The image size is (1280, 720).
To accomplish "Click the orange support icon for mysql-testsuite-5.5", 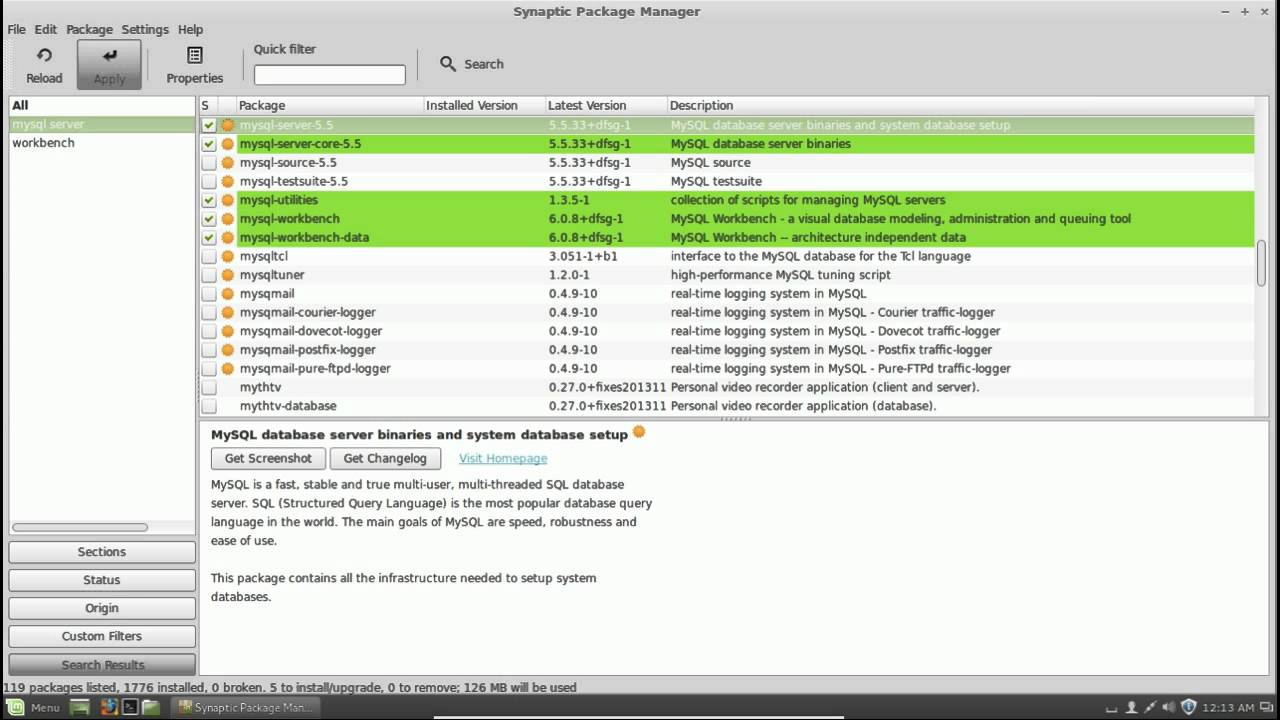I will pos(228,182).
